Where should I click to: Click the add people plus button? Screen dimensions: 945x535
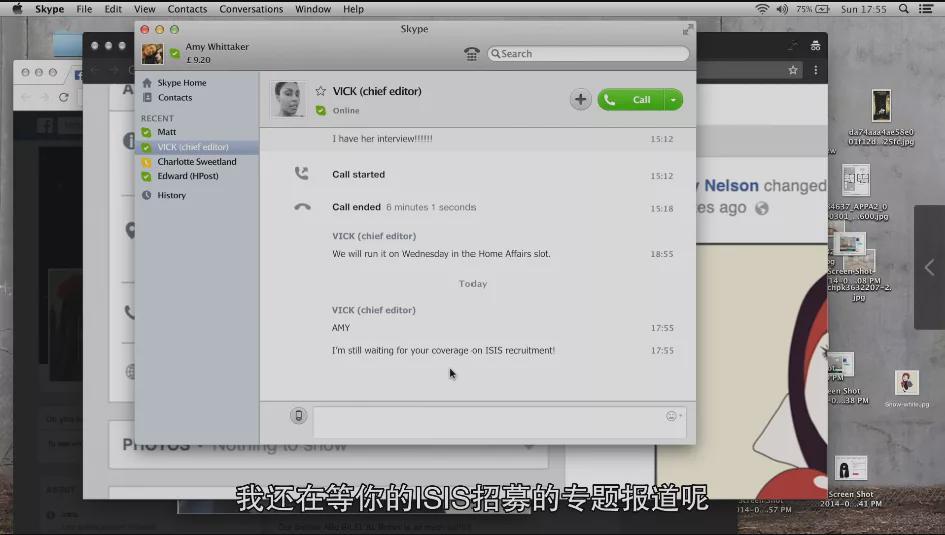[580, 99]
